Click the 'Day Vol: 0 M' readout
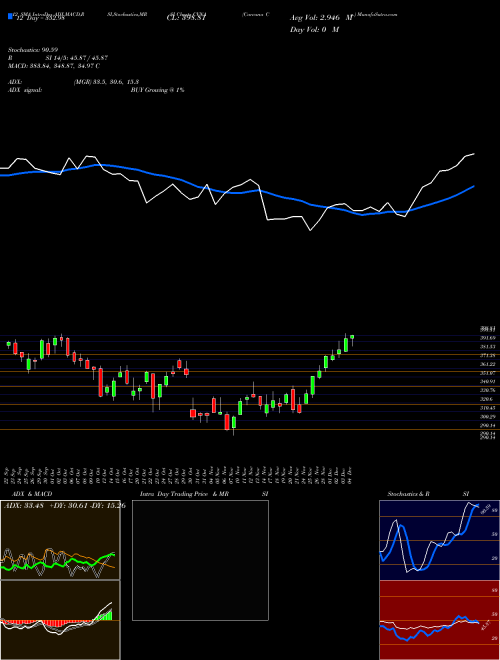 tap(314, 29)
